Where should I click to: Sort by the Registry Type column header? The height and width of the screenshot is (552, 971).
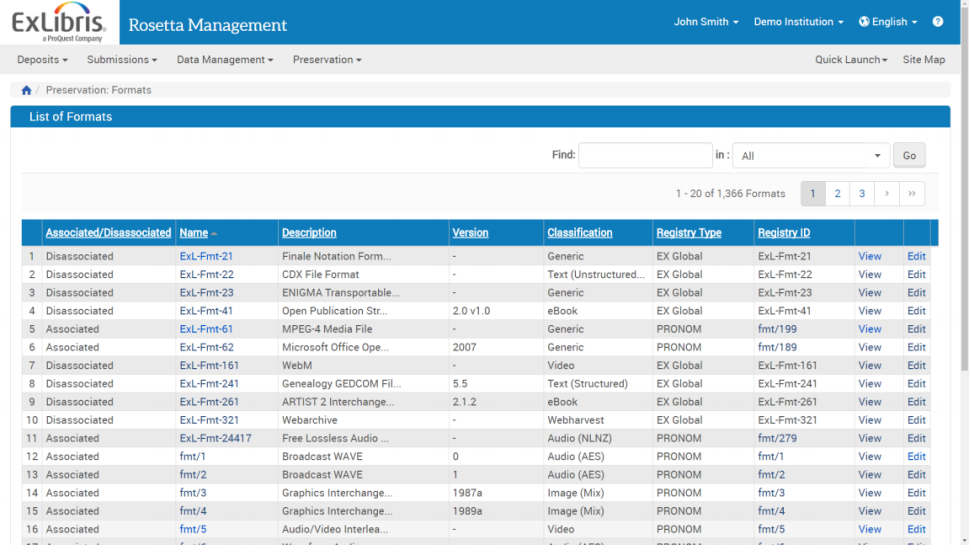pos(689,233)
